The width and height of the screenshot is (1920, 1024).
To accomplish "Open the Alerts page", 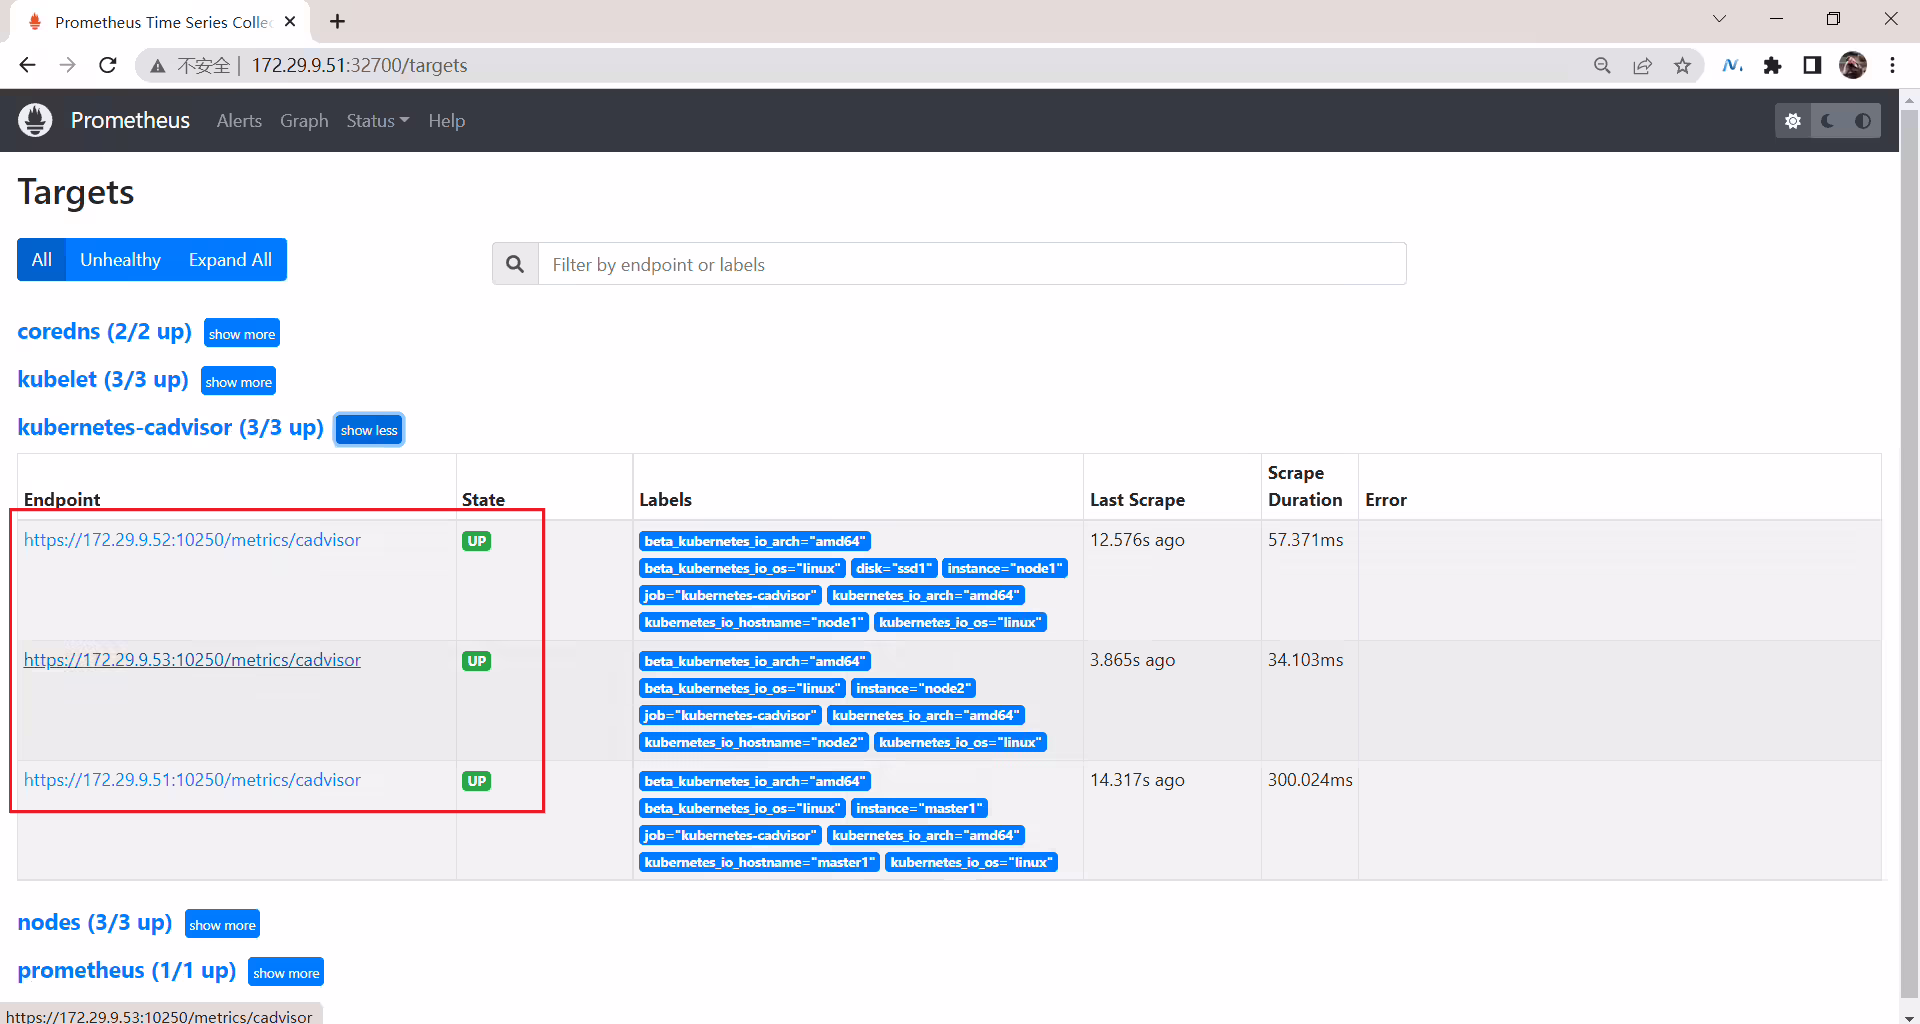I will point(239,121).
